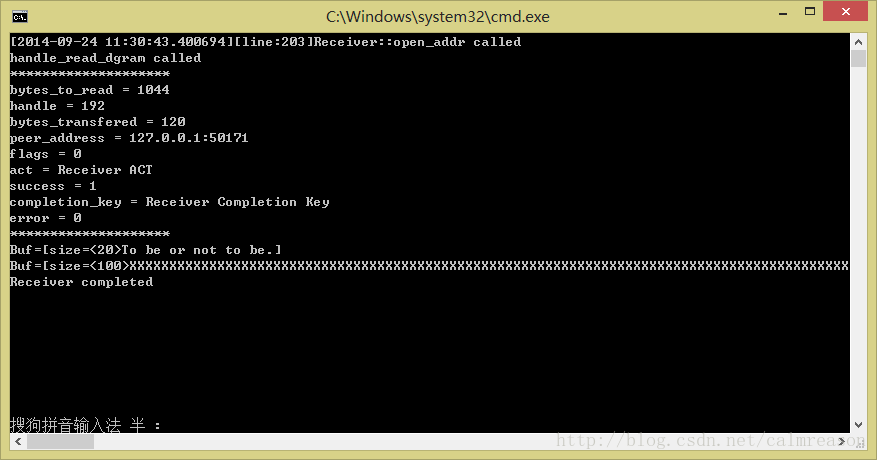Click the text 'success = 1'
This screenshot has height=460, width=877.
point(53,186)
